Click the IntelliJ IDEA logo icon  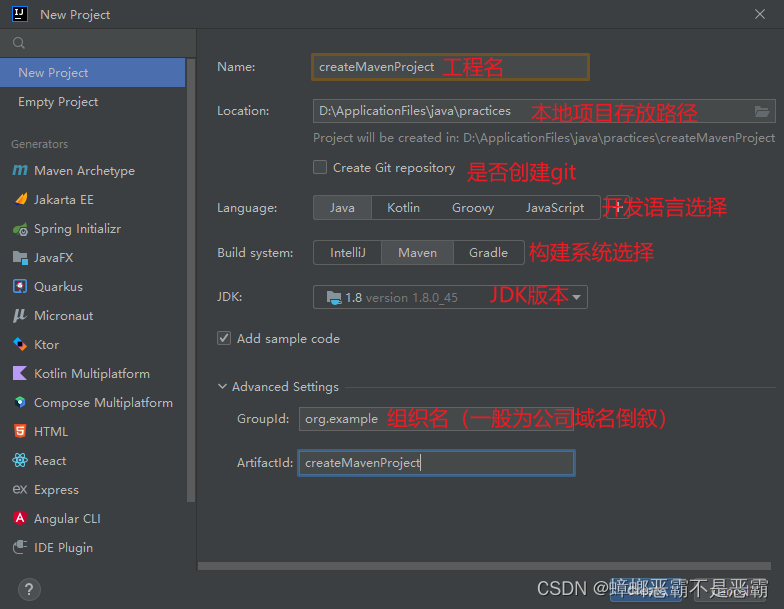point(20,14)
